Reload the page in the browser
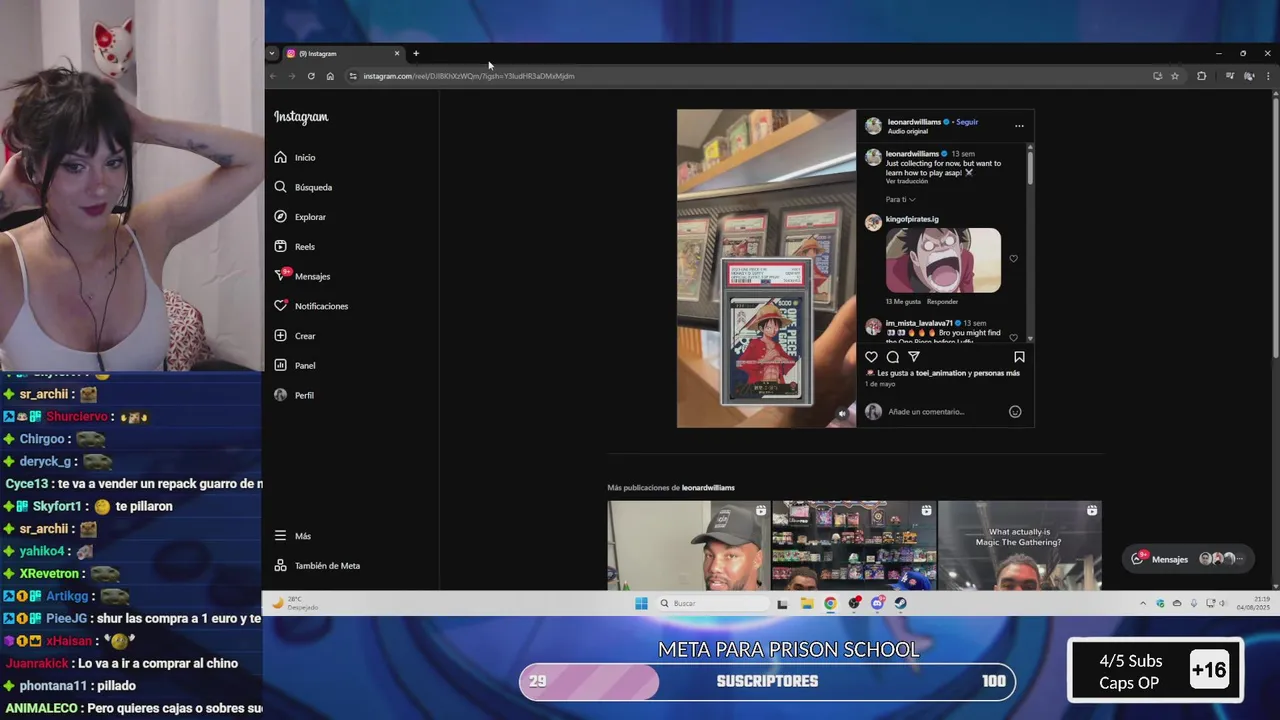The image size is (1280, 720). click(311, 76)
